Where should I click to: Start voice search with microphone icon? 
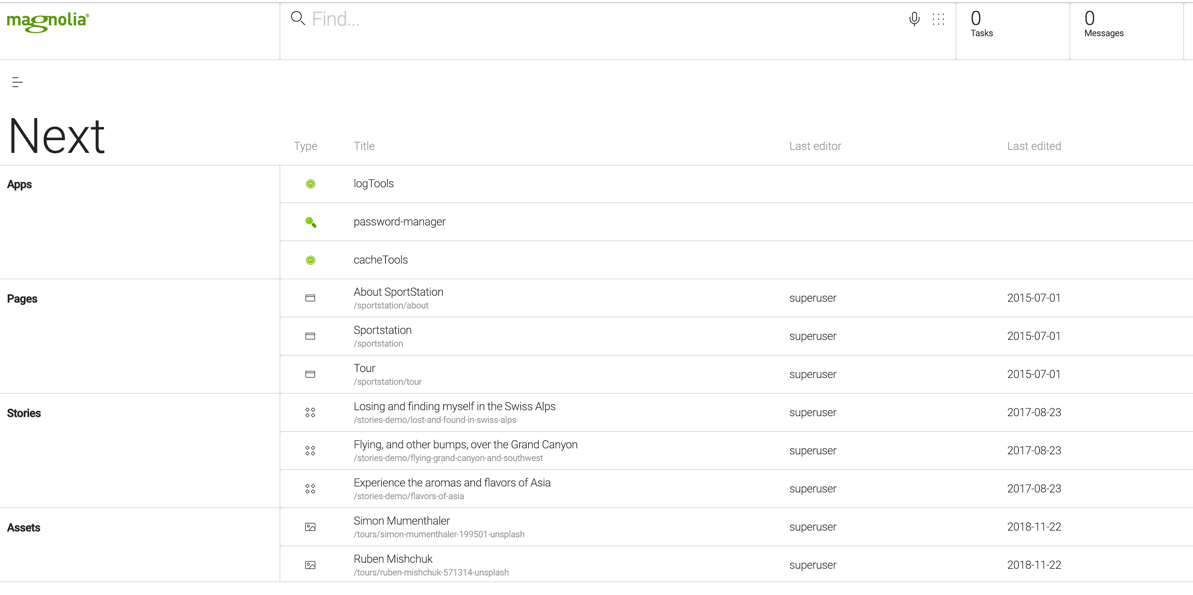[914, 19]
